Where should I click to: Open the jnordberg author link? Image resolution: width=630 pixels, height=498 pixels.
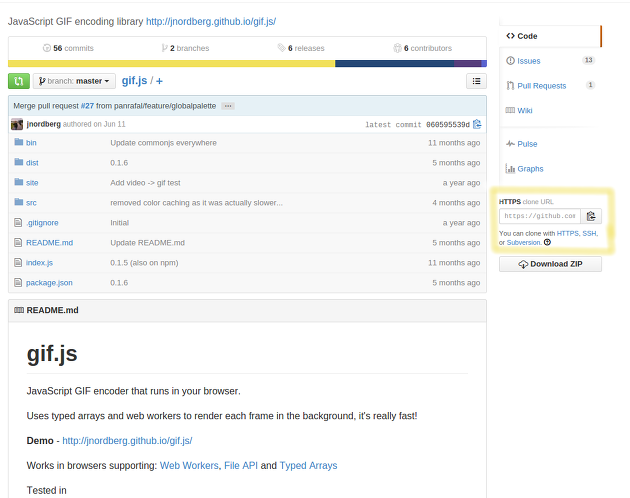click(x=43, y=124)
